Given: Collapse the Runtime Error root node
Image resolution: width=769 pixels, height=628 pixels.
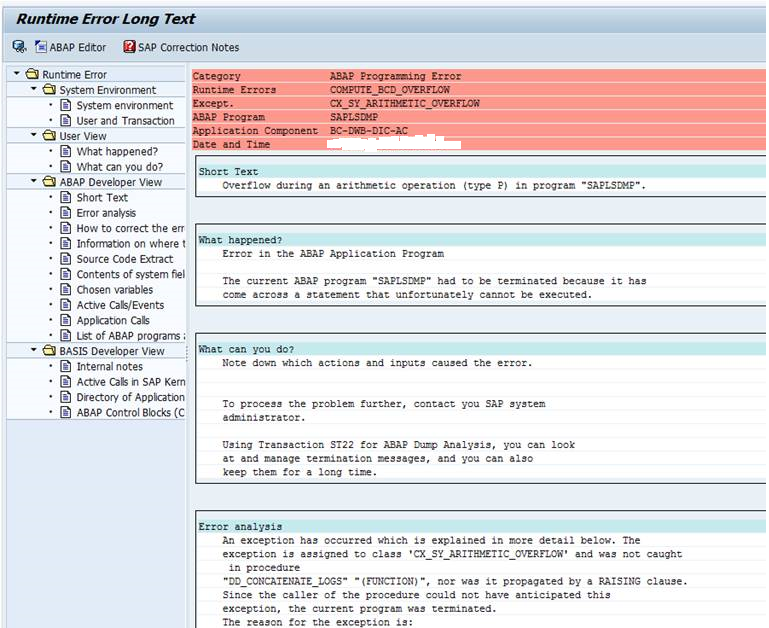Looking at the screenshot, I should point(17,74).
